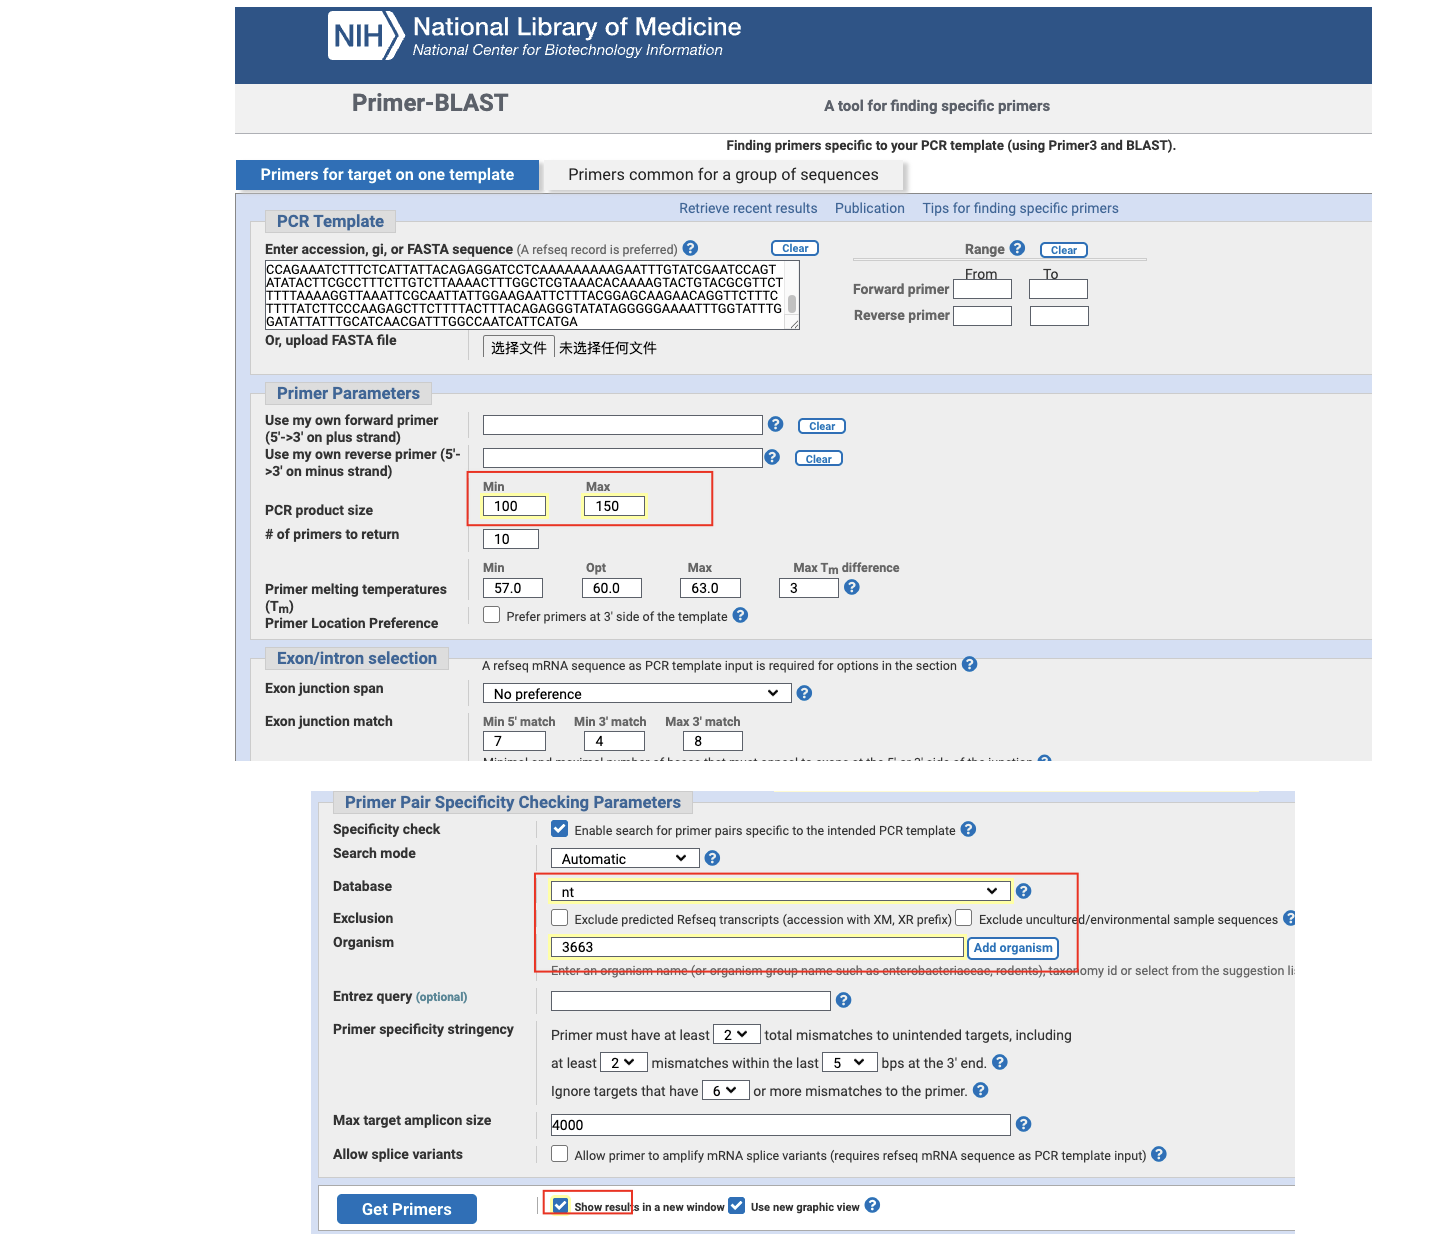This screenshot has height=1246, width=1456.
Task: Click the Tm Opt field showing 60.0
Action: 613,588
